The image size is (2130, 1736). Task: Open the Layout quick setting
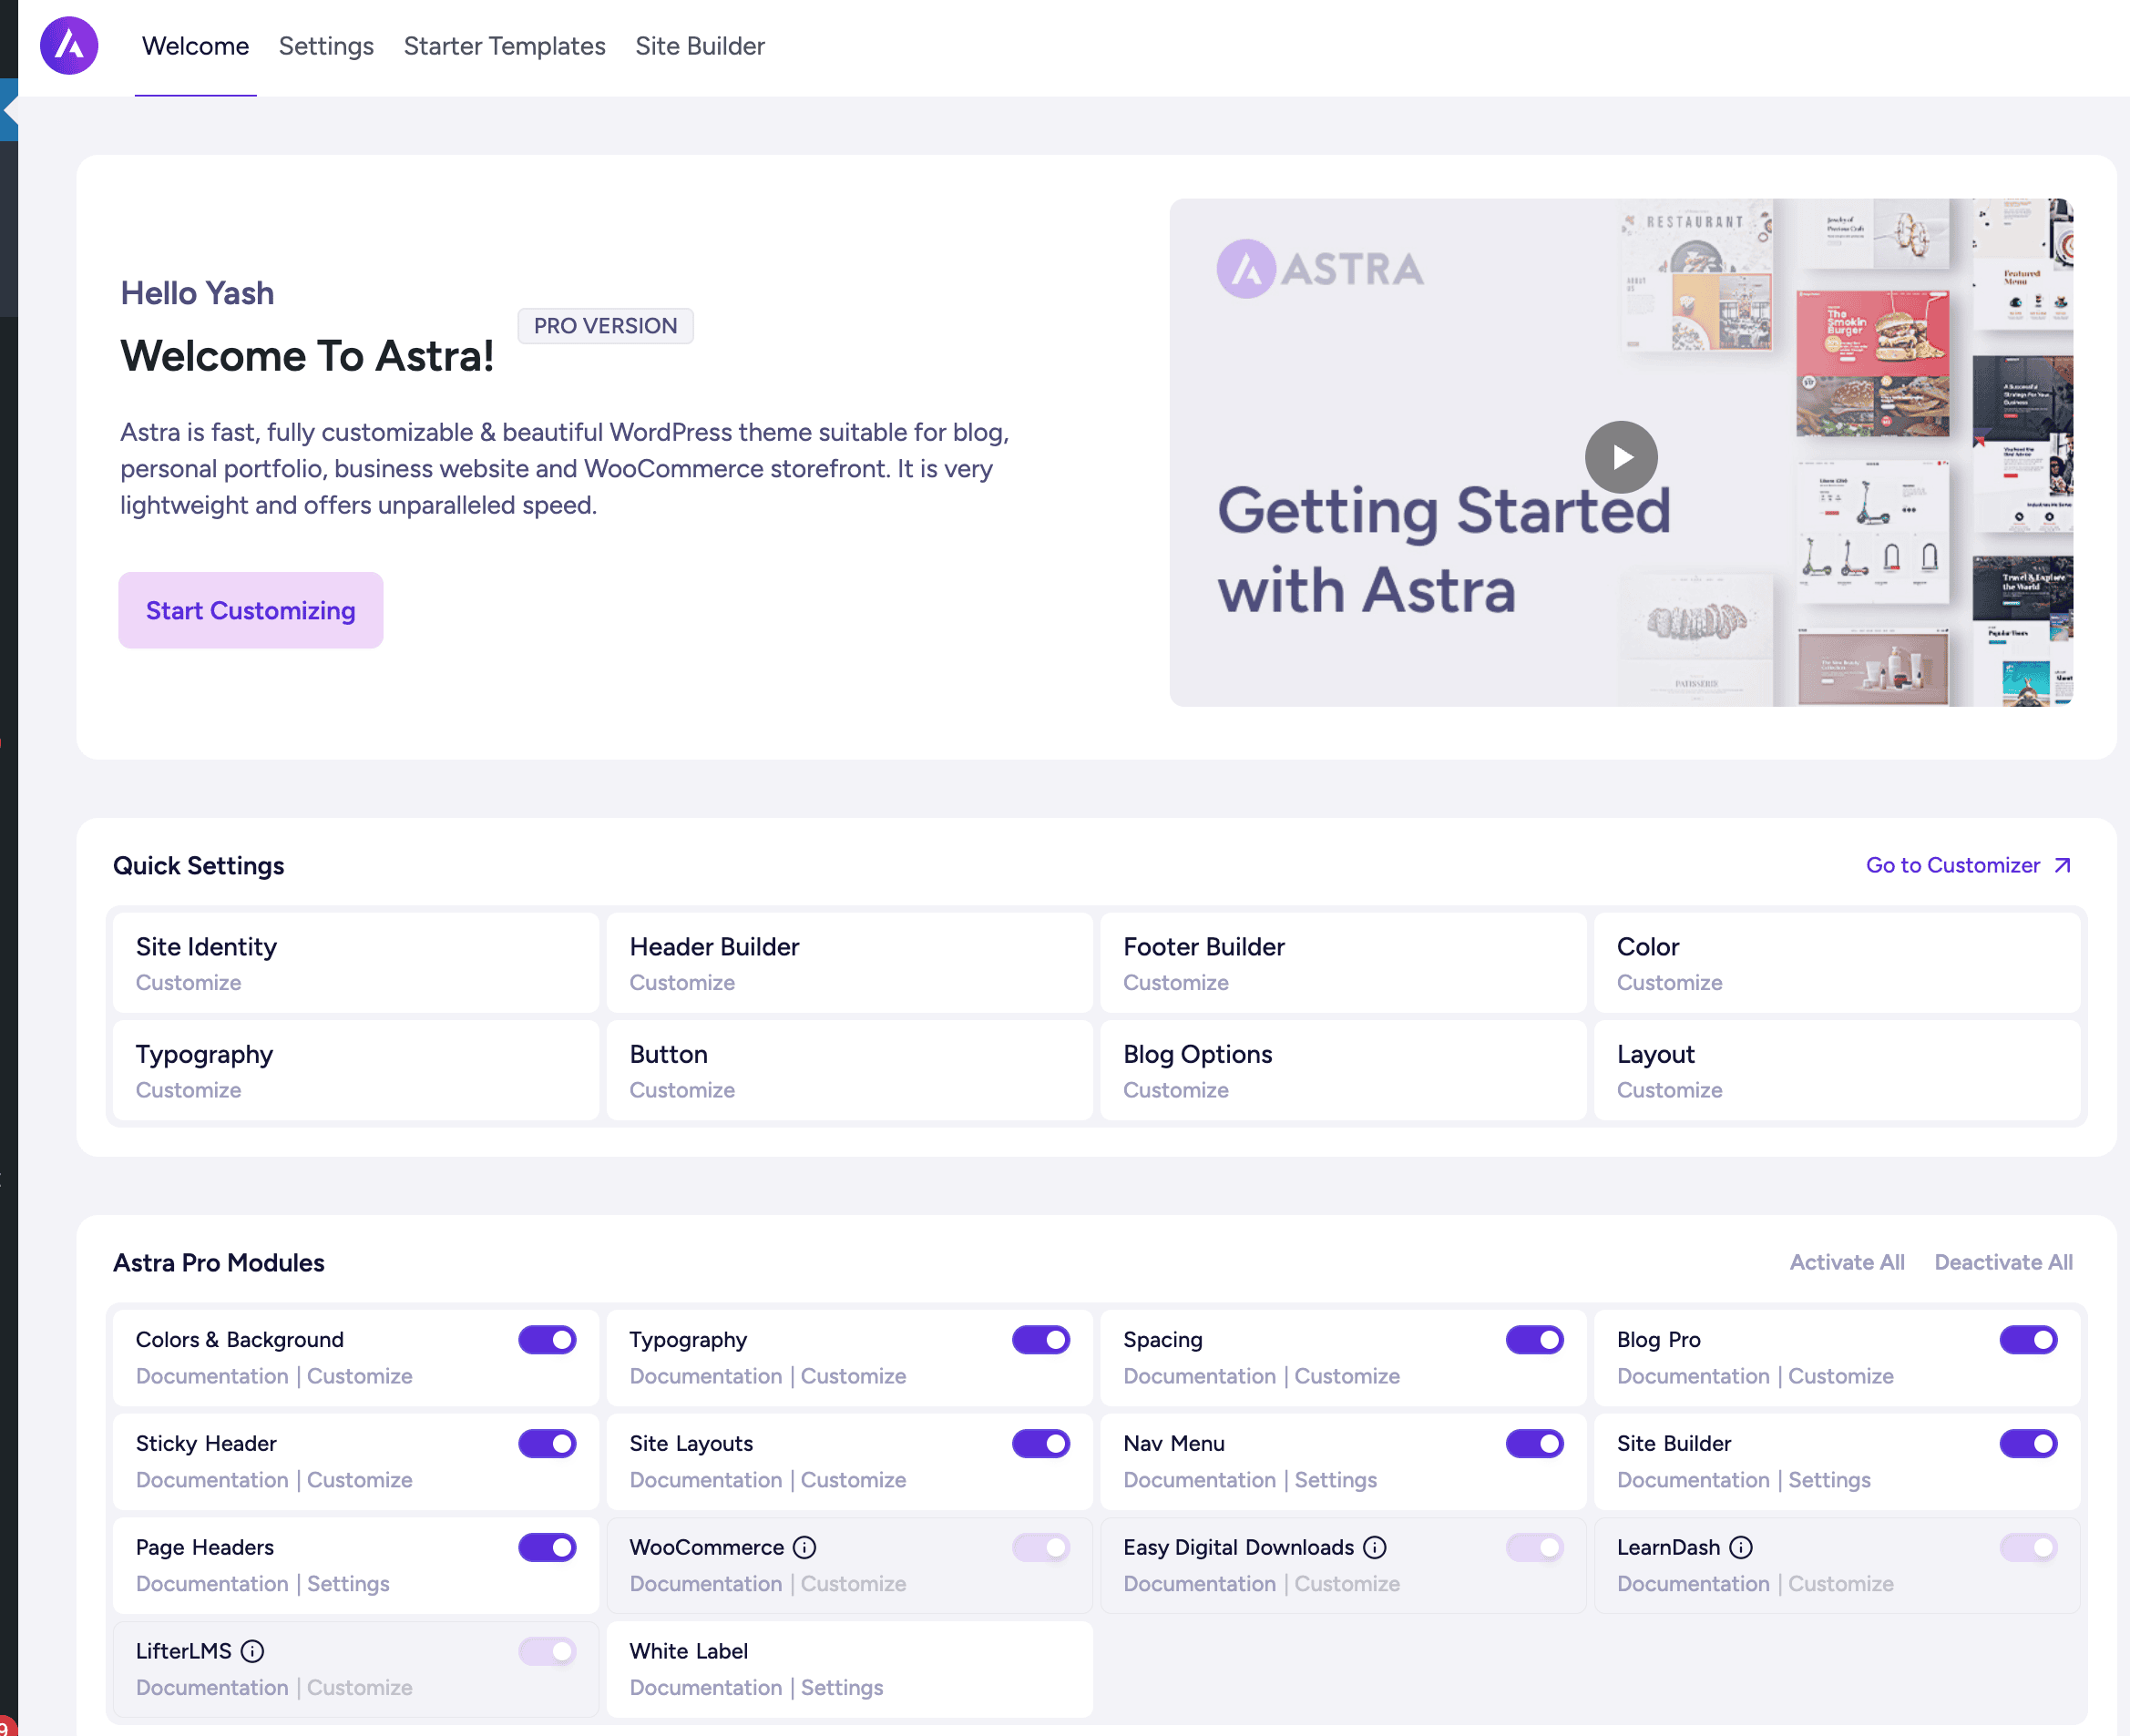[x=1837, y=1070]
